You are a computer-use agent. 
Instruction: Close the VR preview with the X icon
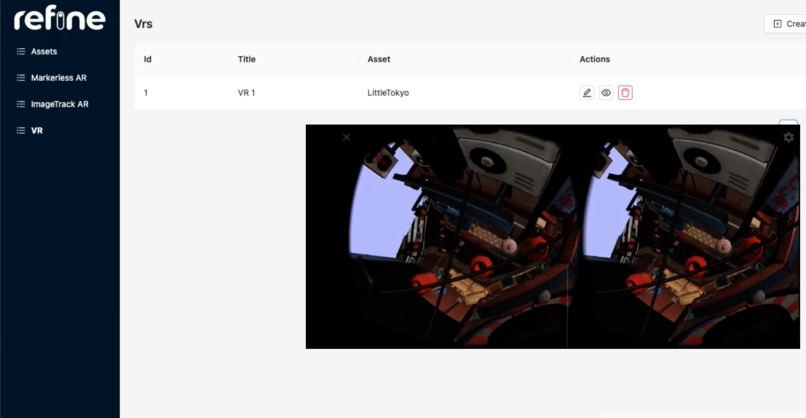346,137
